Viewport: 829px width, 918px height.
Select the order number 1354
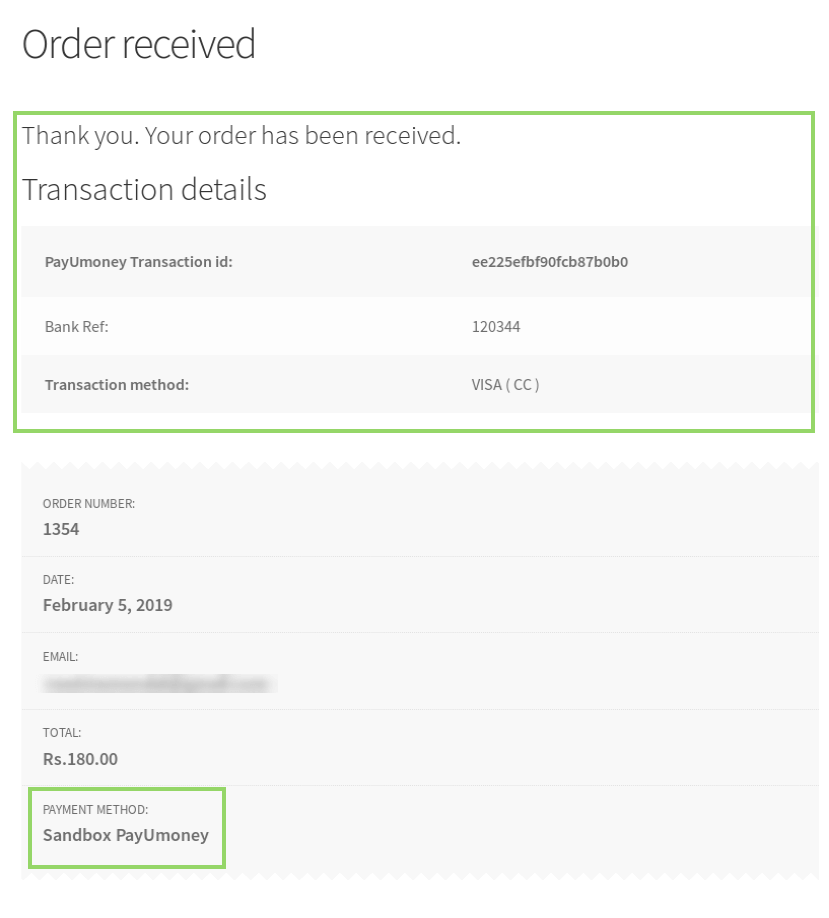61,529
